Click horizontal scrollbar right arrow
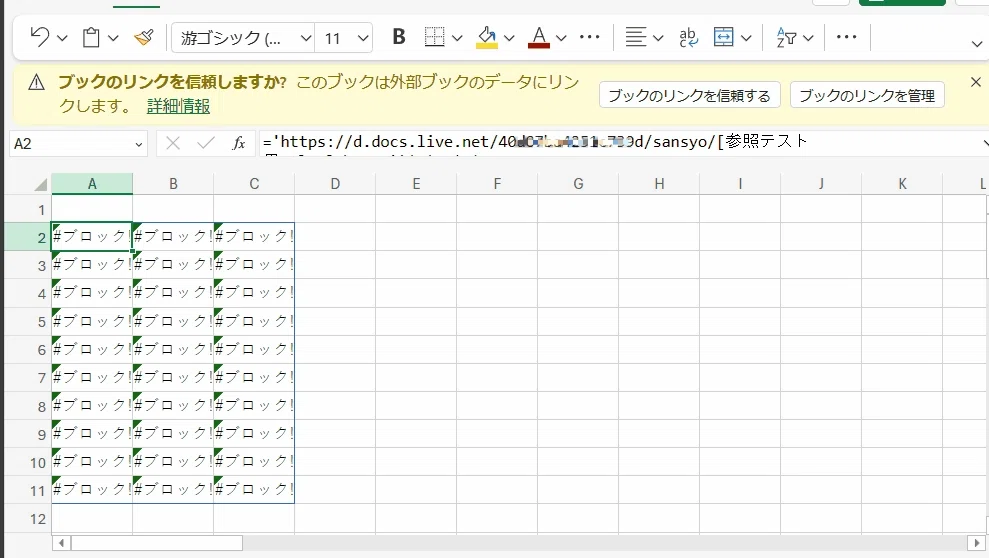This screenshot has height=558, width=989. click(976, 543)
